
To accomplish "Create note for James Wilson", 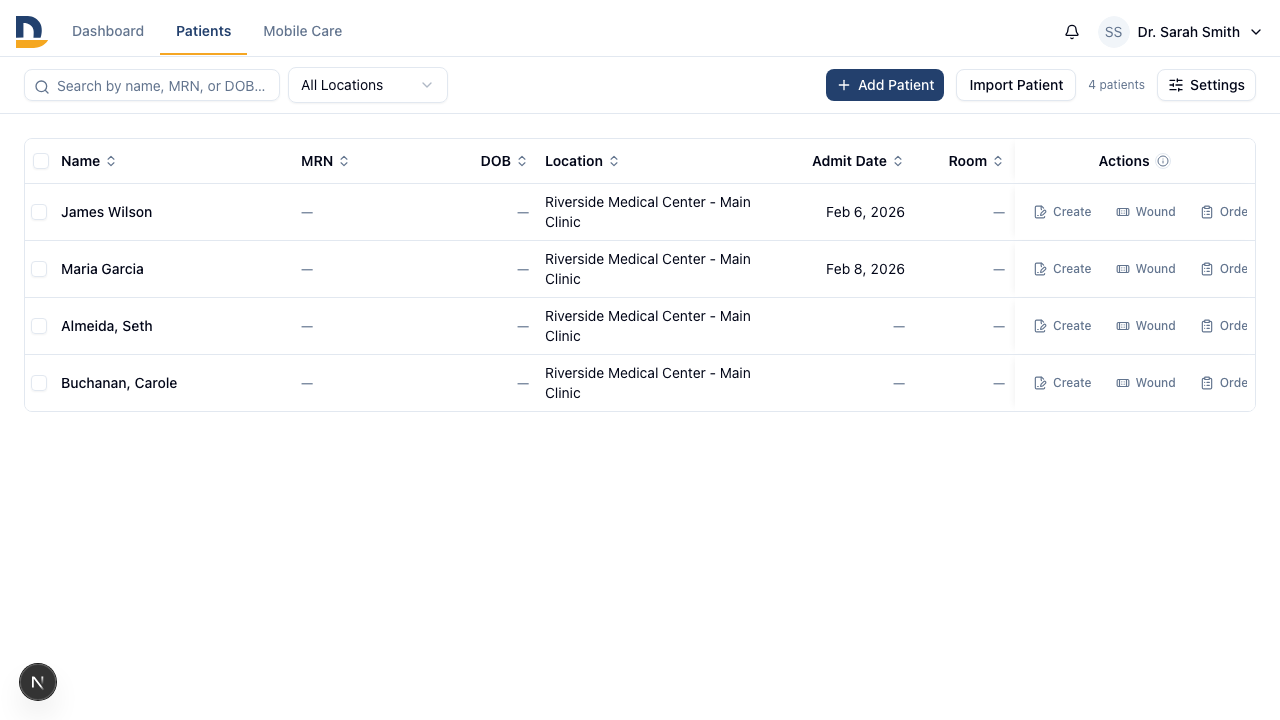I will (x=1062, y=212).
